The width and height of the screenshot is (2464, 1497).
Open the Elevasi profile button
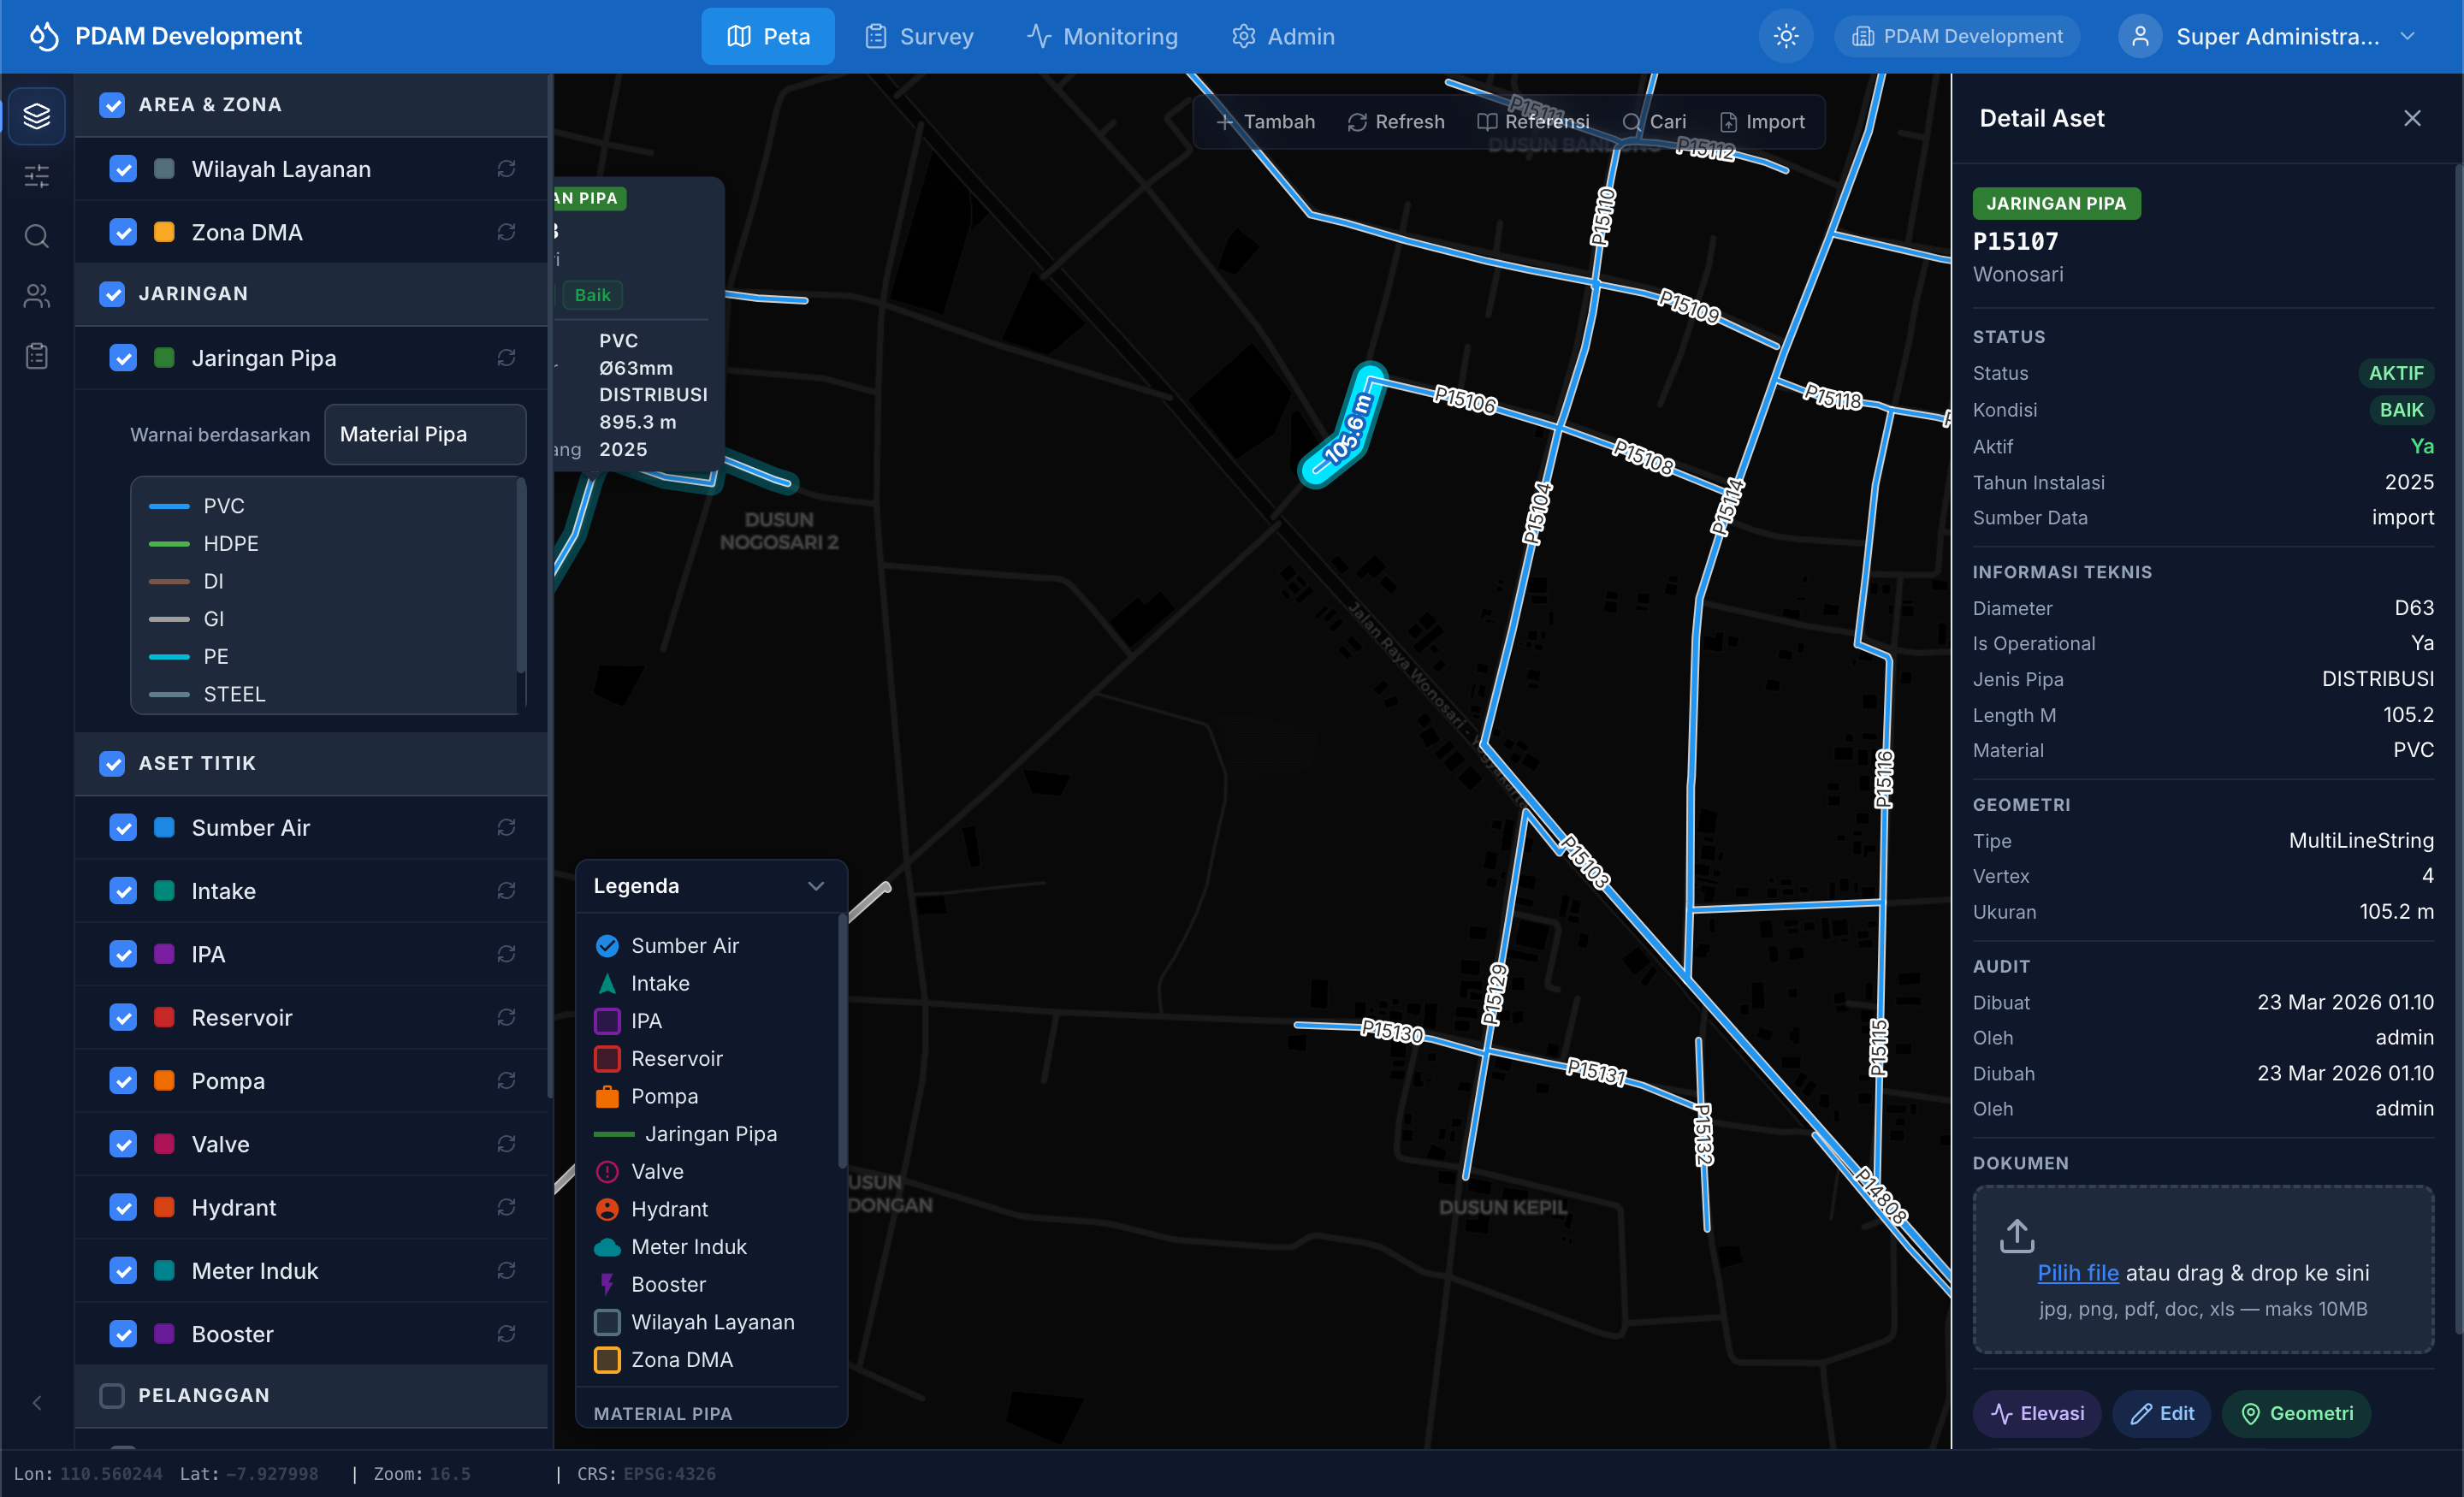click(x=2037, y=1413)
